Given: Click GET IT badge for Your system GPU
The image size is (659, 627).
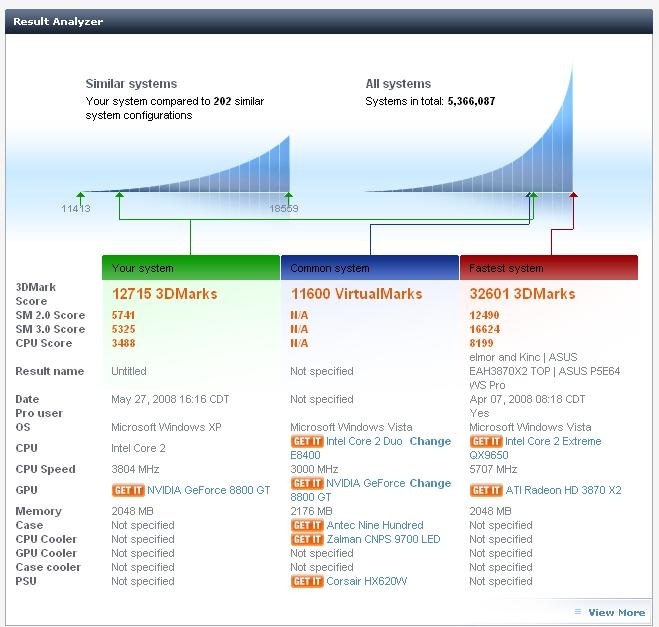Looking at the screenshot, I should (128, 490).
